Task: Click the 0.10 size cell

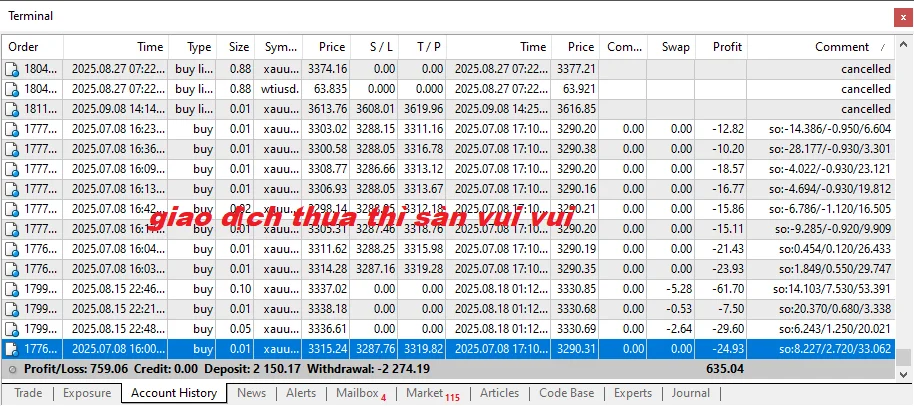Action: pos(235,290)
